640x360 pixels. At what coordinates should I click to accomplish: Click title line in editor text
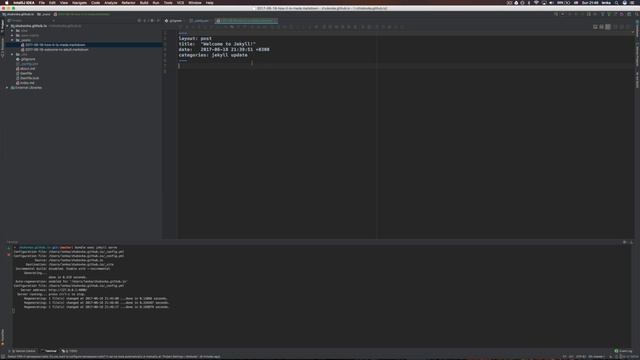click(x=217, y=44)
